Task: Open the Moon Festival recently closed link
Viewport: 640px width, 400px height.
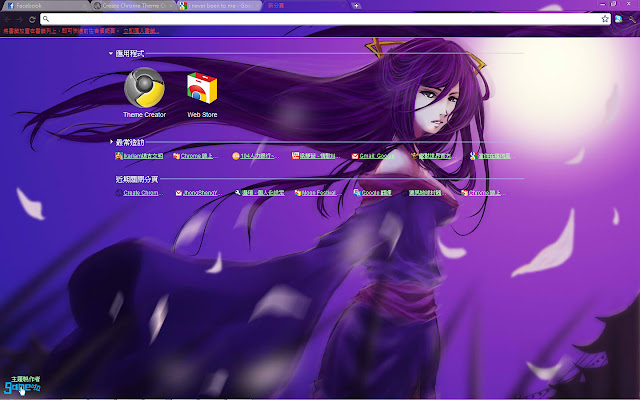Action: point(316,192)
